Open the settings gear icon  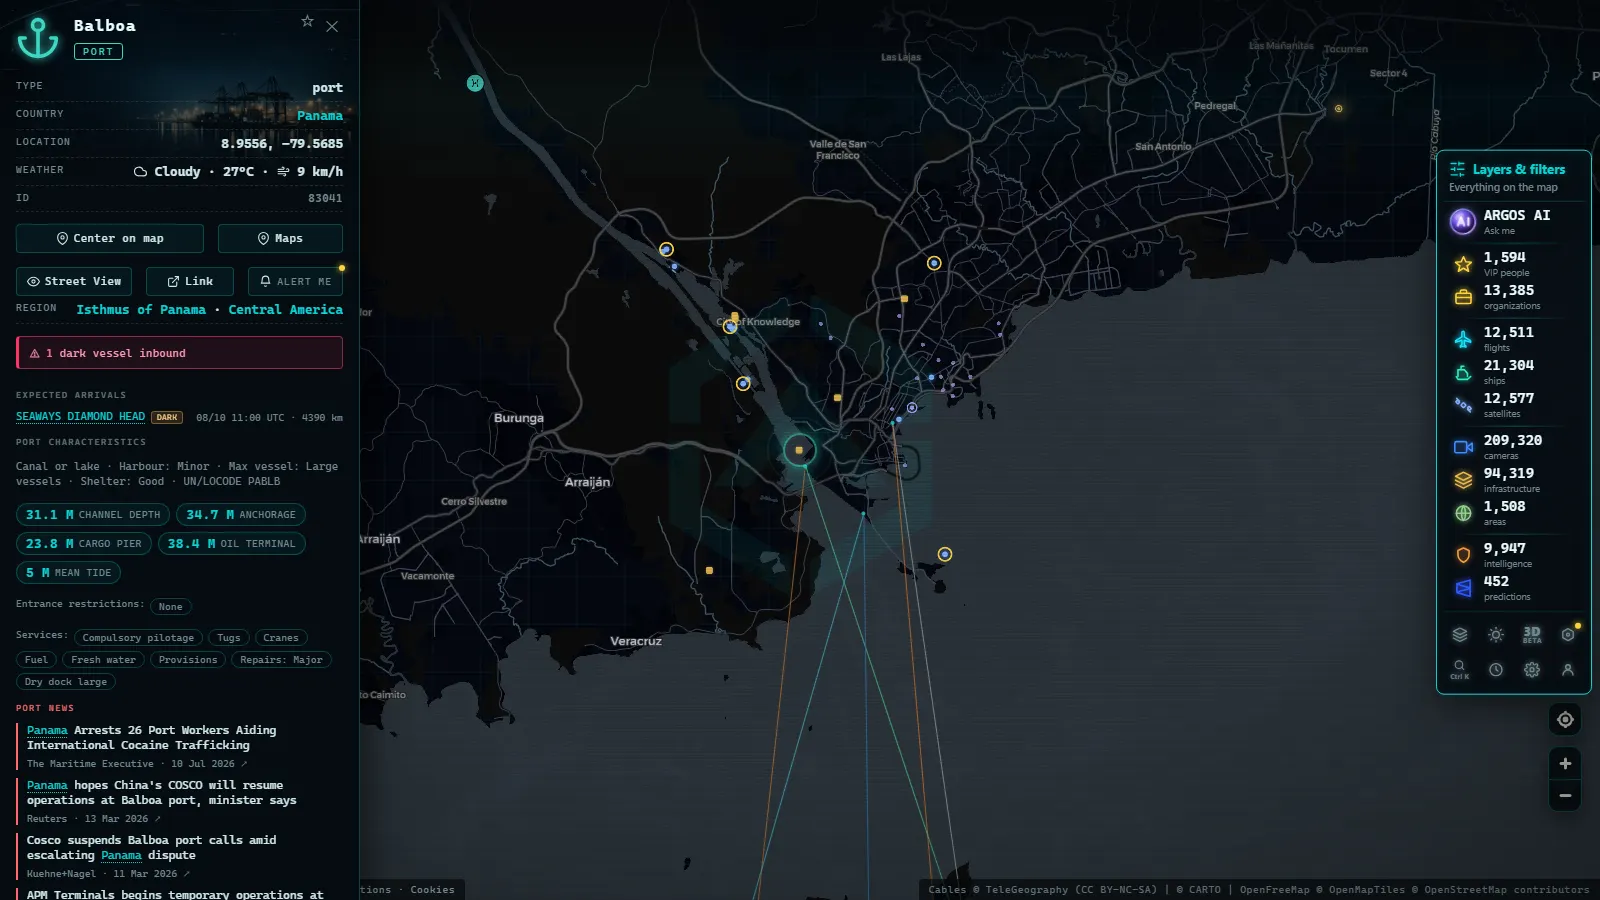(1532, 670)
